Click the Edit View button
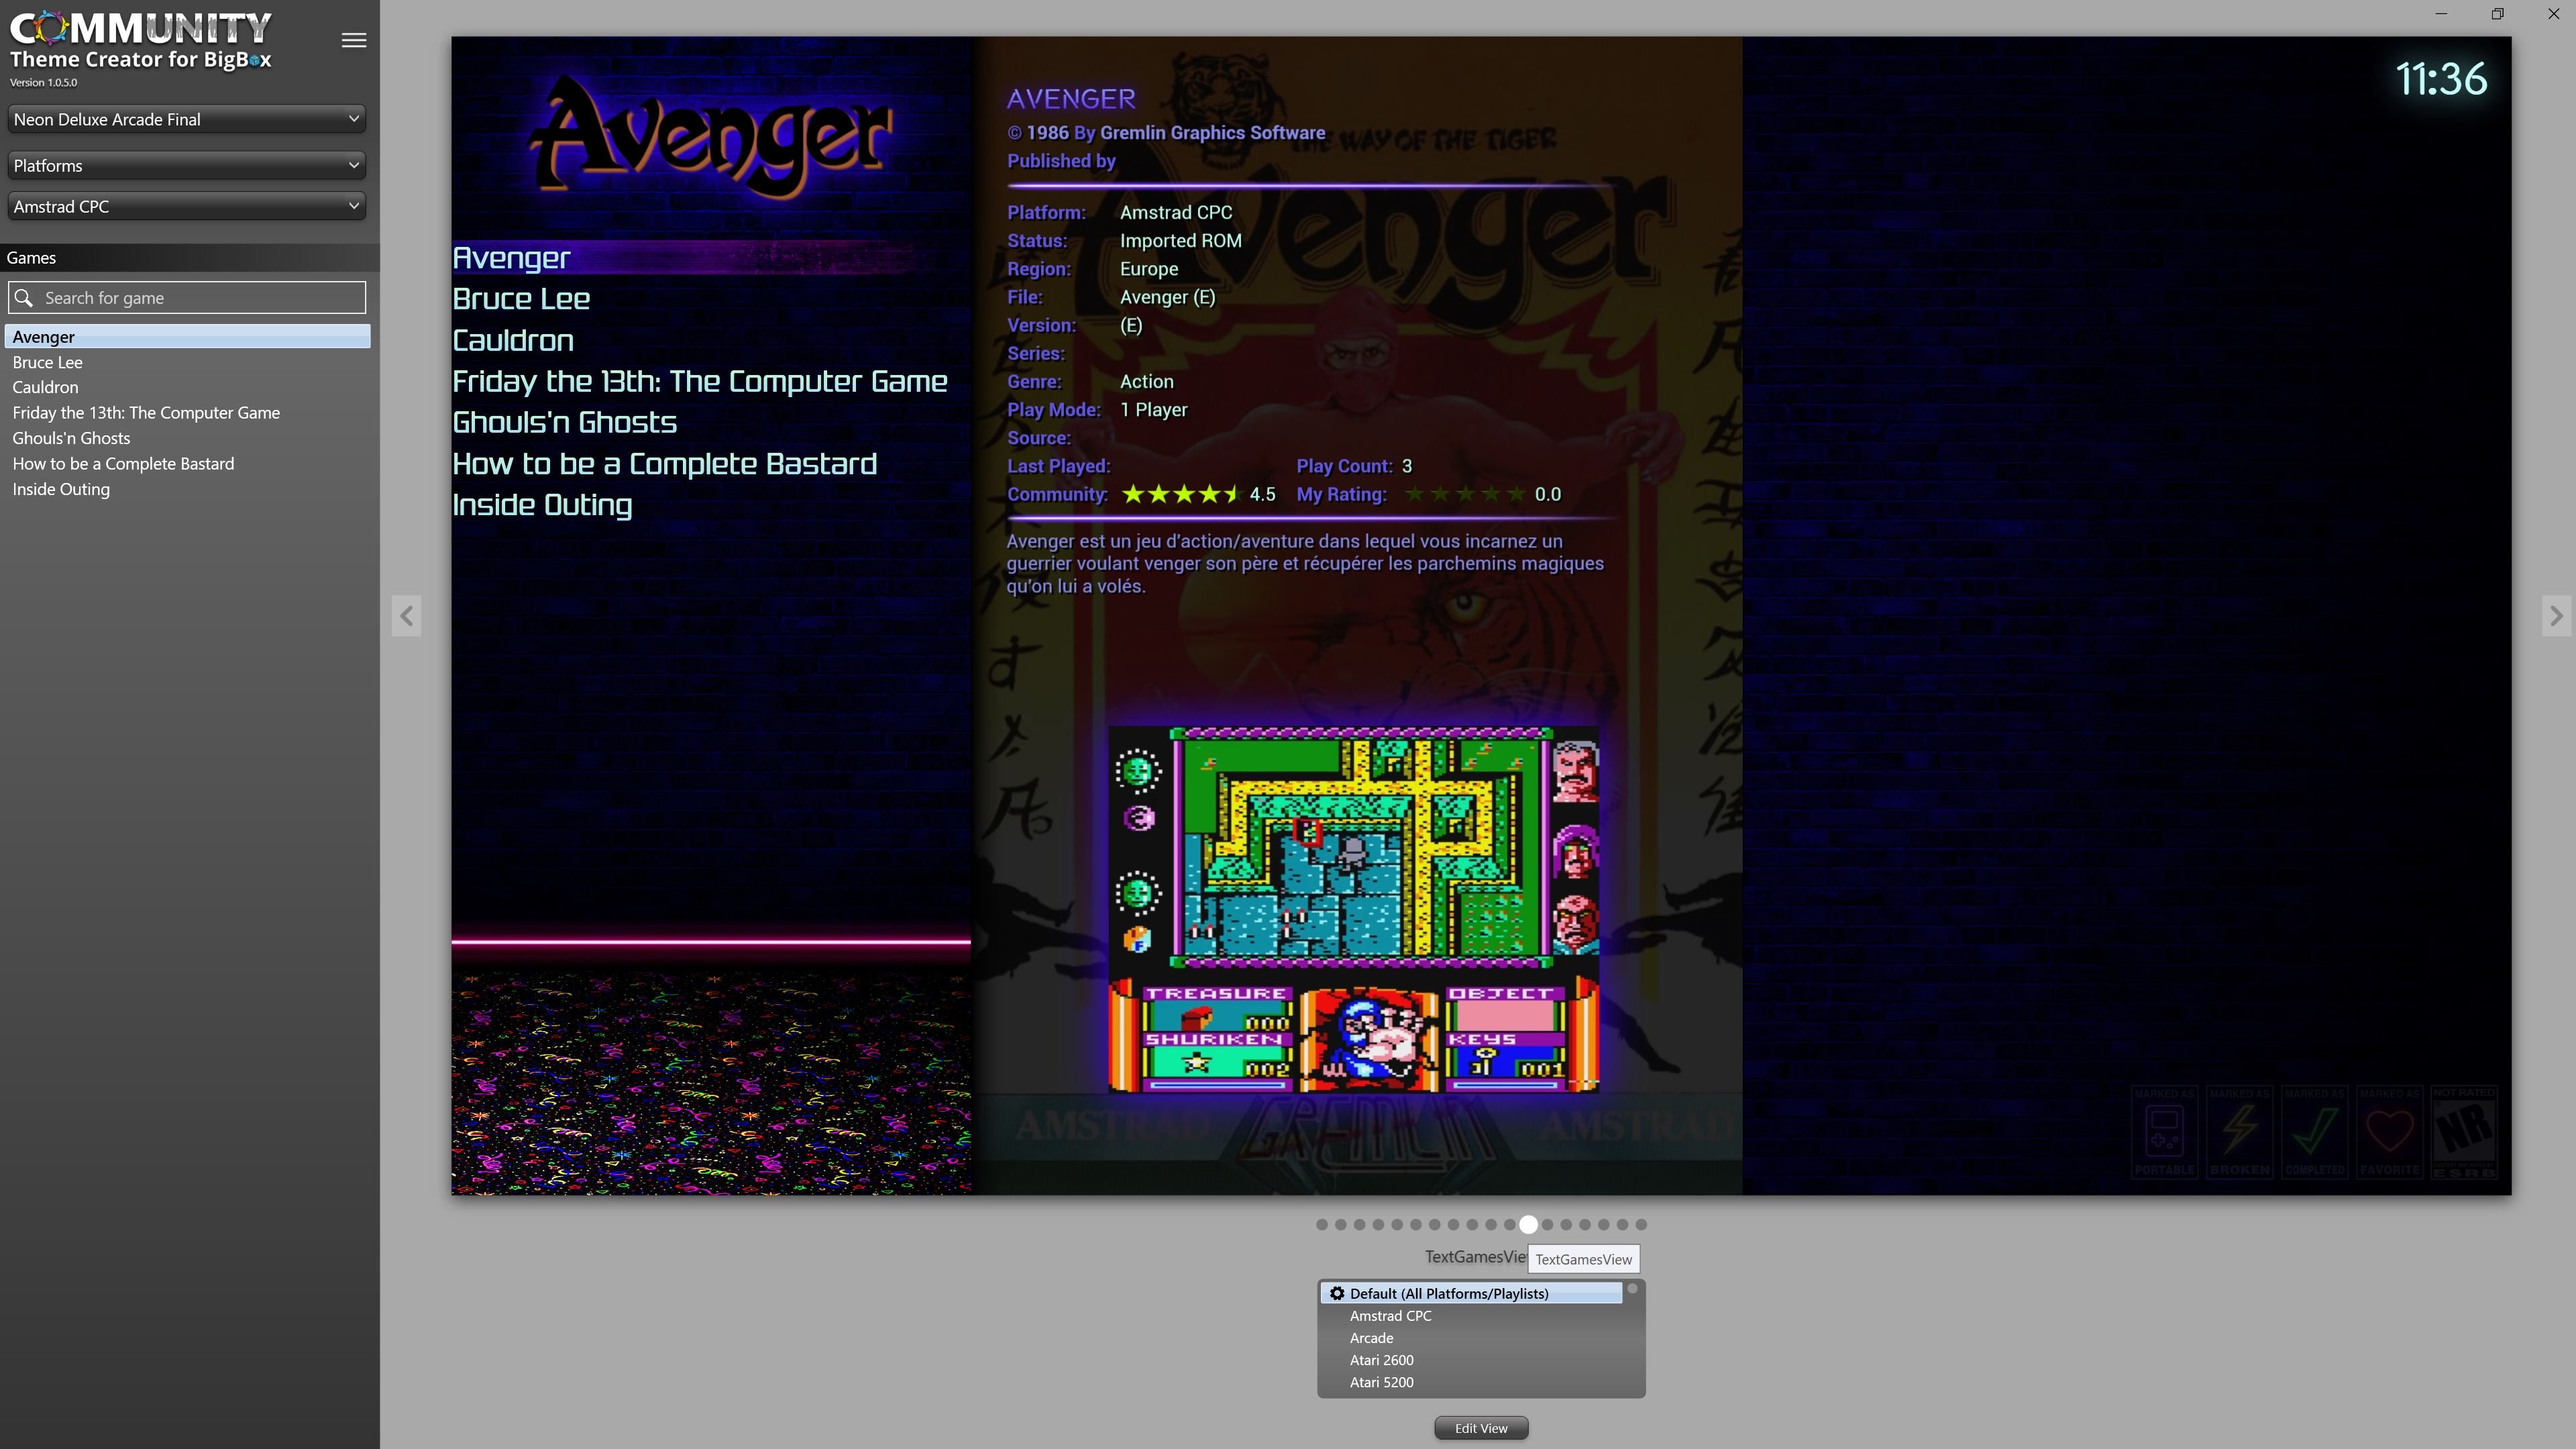 (x=1481, y=1428)
